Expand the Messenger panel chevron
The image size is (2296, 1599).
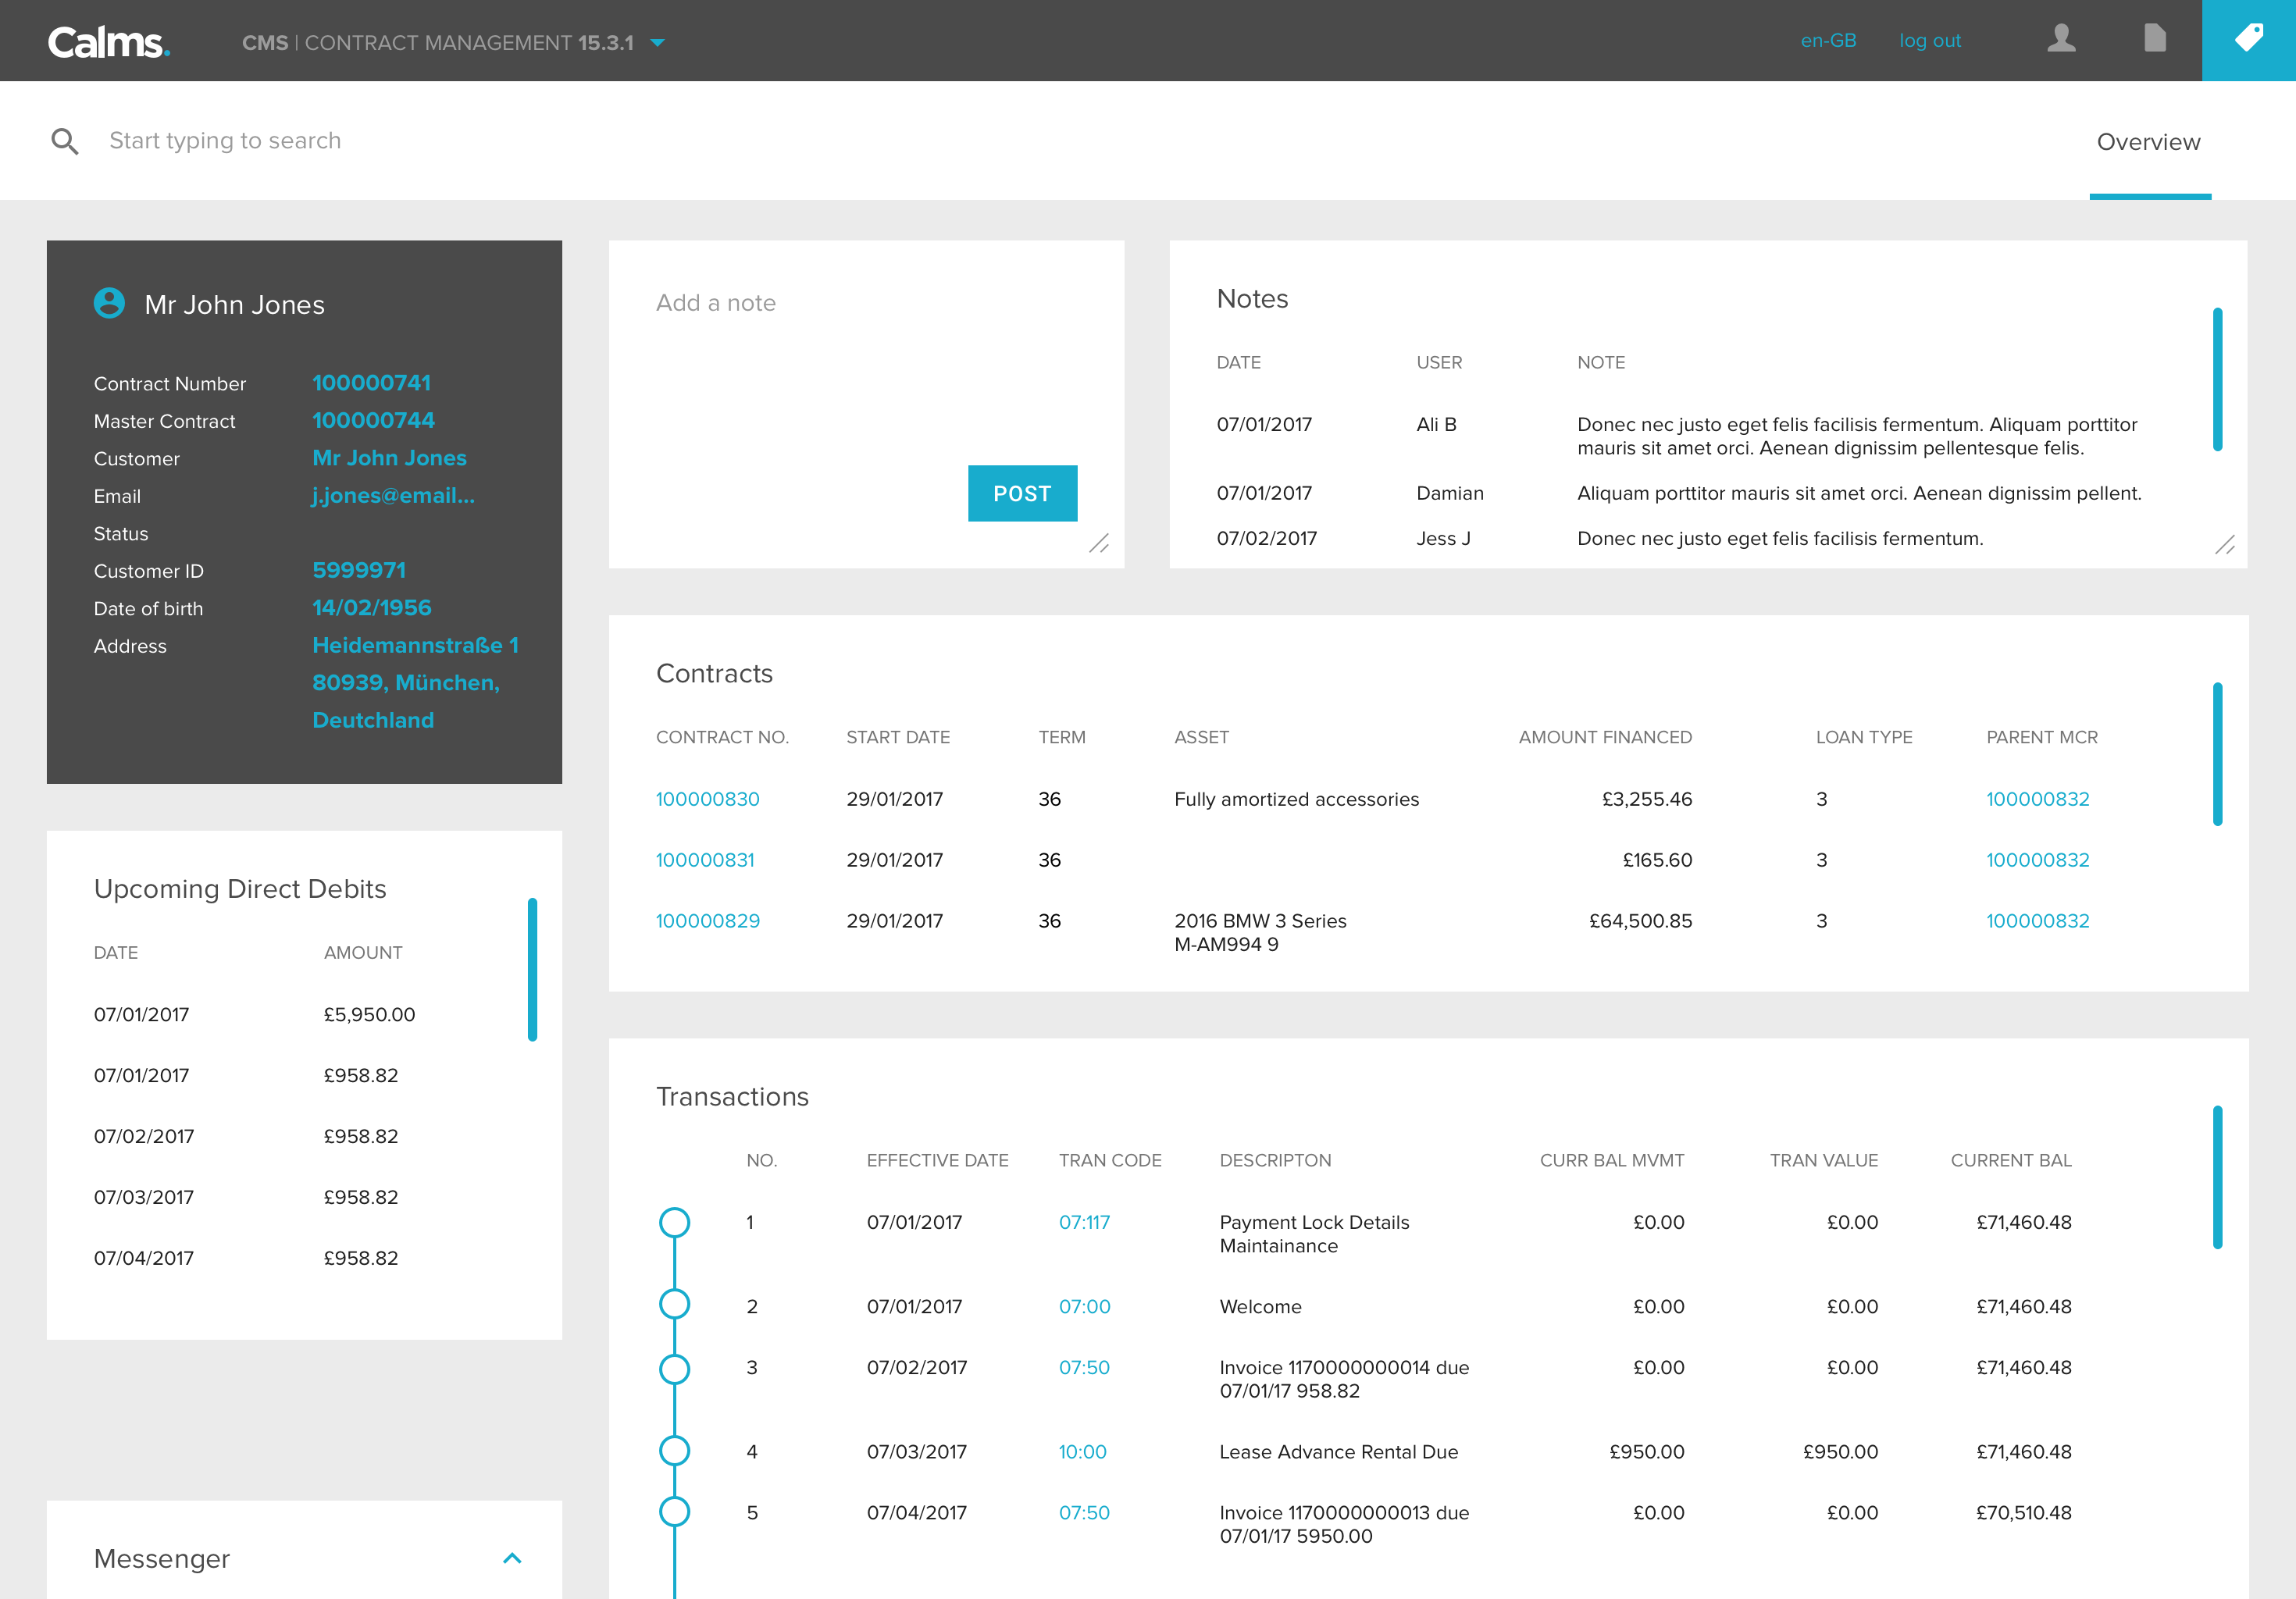click(512, 1558)
